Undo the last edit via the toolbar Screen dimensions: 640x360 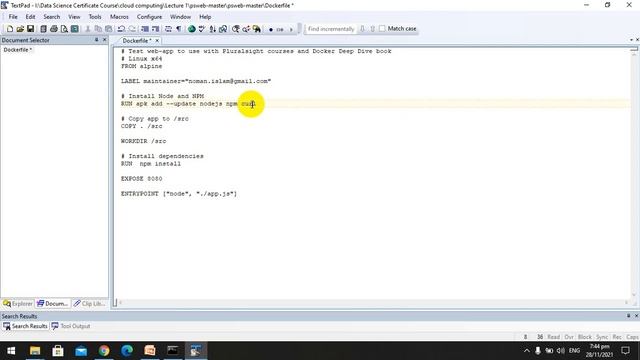tap(121, 29)
